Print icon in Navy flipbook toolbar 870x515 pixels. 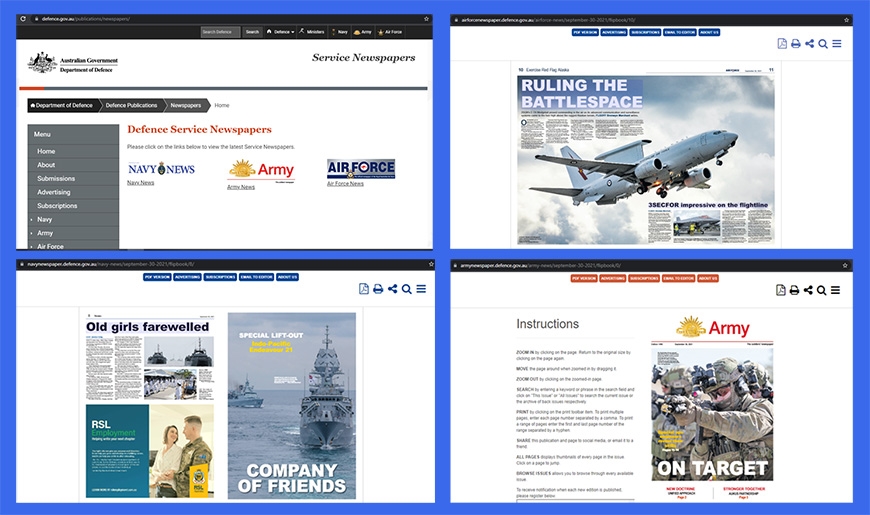tap(378, 289)
